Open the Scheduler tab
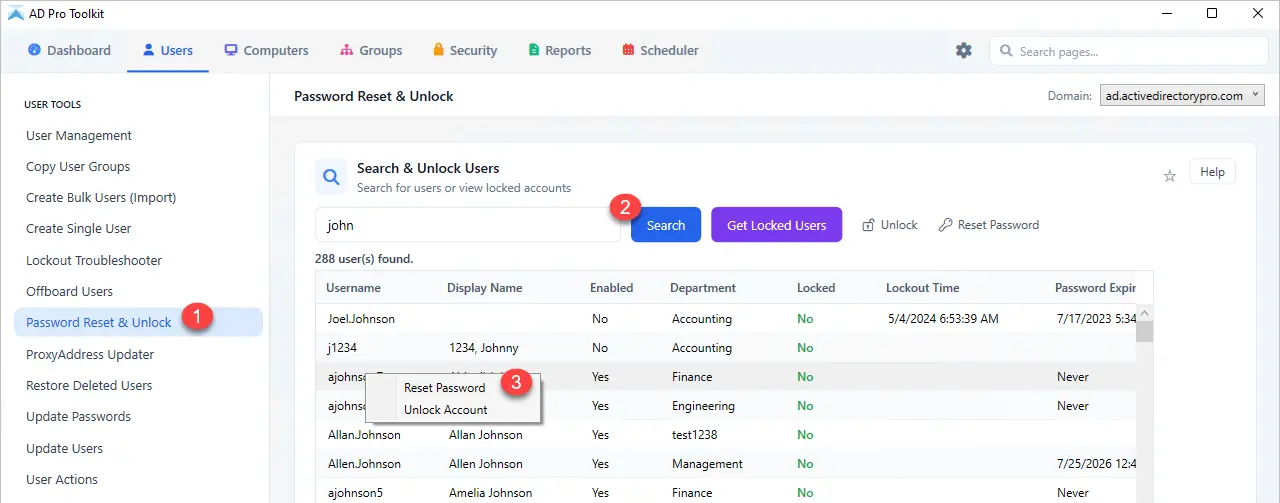1280x503 pixels. point(660,50)
